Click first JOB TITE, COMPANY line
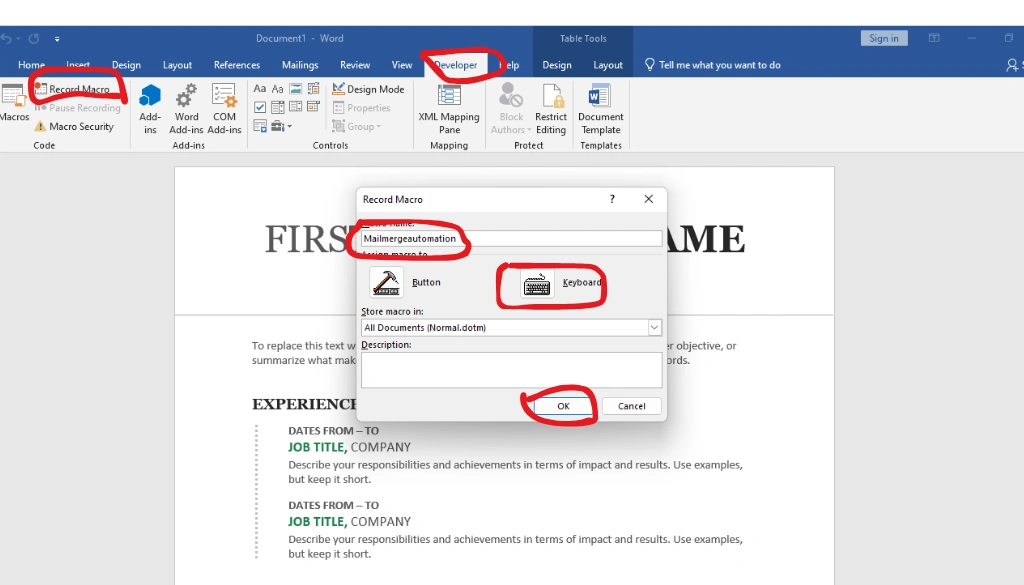 tap(349, 447)
